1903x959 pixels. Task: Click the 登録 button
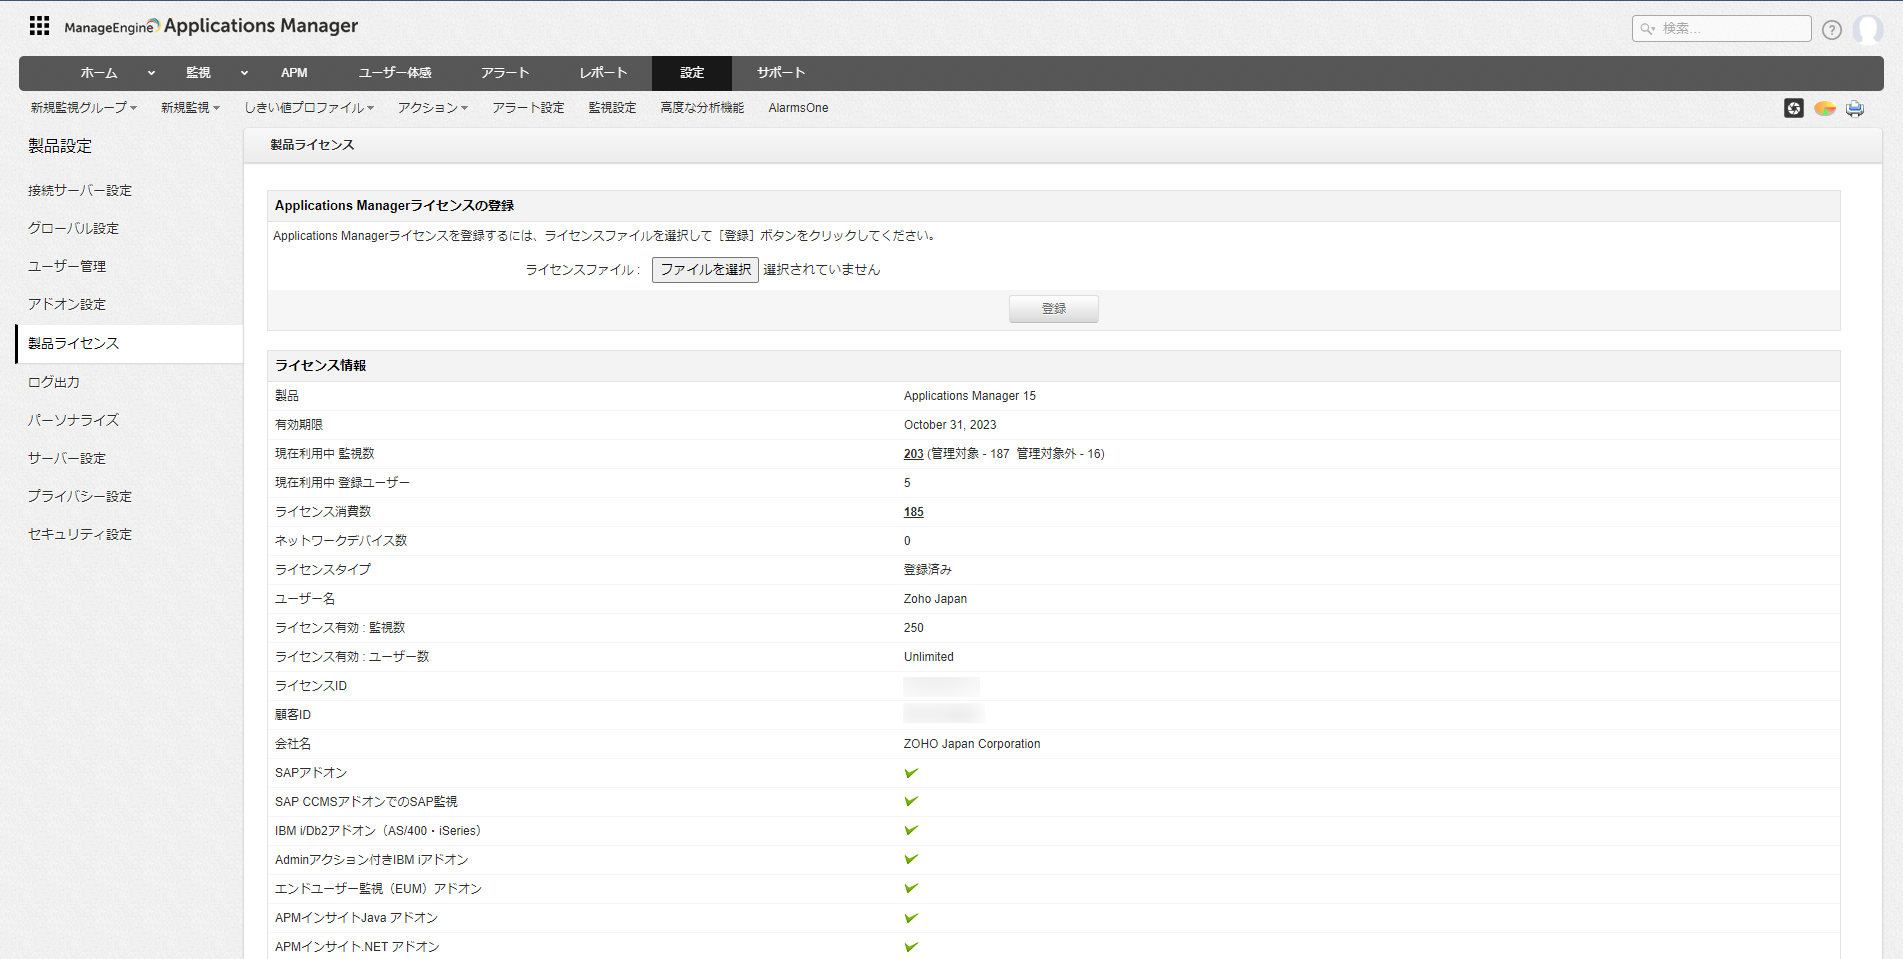coord(1054,309)
